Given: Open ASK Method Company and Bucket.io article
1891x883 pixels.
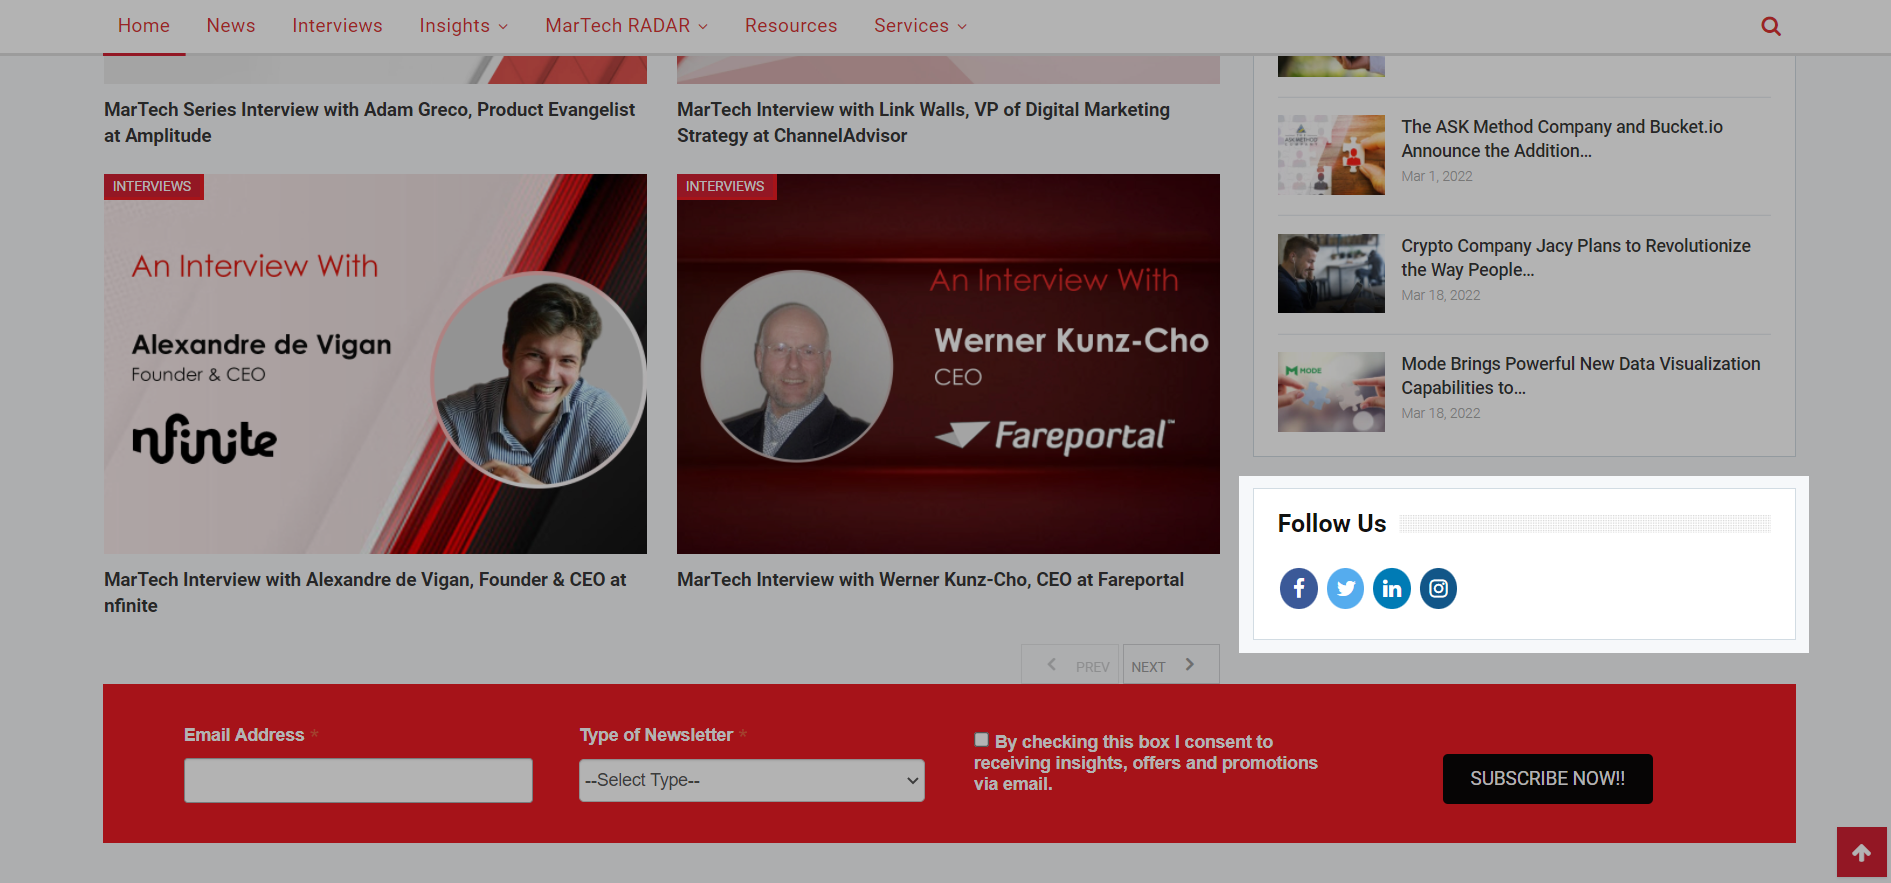Looking at the screenshot, I should click(1561, 139).
